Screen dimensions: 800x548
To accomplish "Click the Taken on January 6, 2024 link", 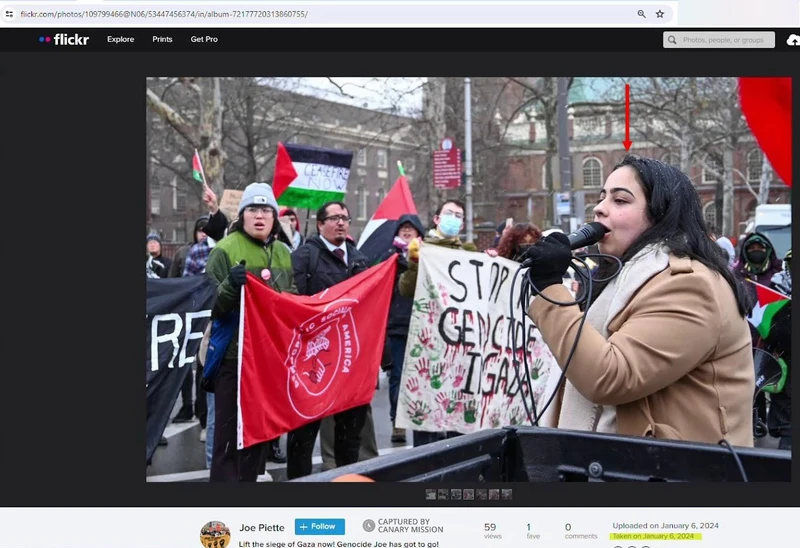I will tap(653, 537).
